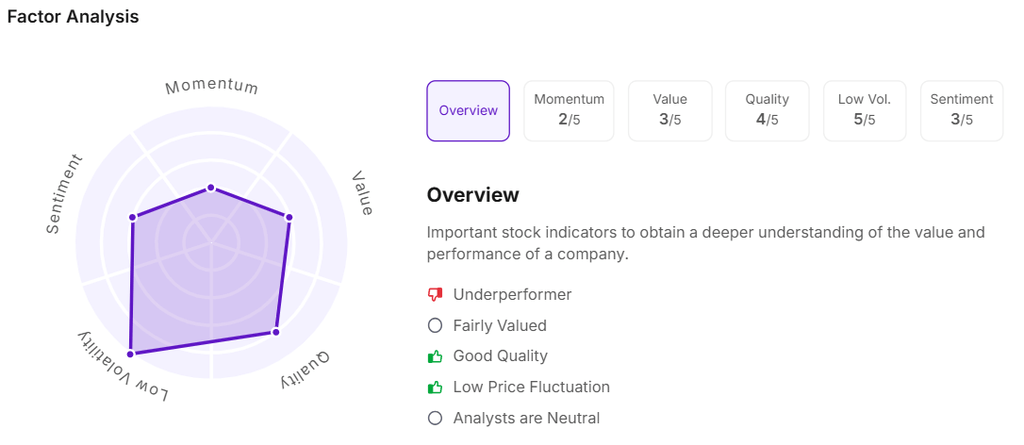The width and height of the screenshot is (1024, 445).
Task: Open the Quality 4/5 tab
Action: pos(767,111)
